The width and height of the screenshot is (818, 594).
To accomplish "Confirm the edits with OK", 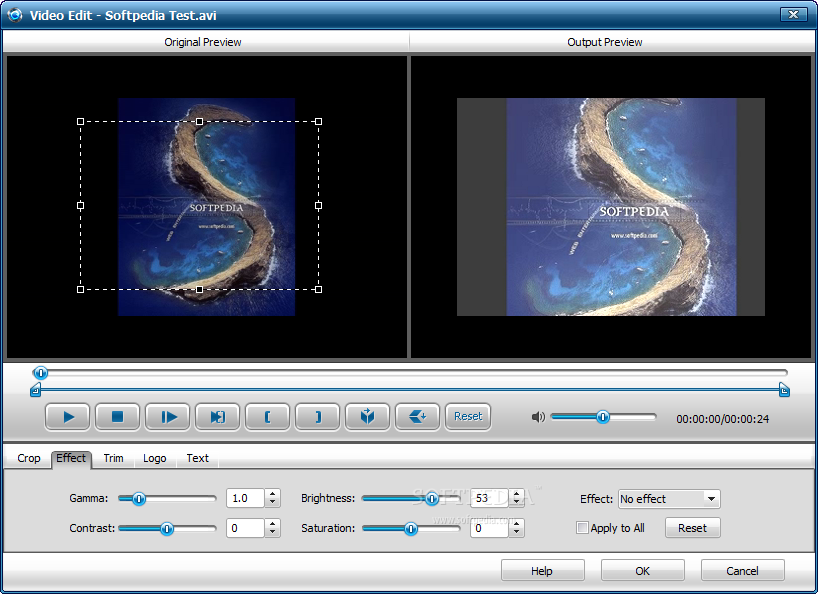I will coord(643,571).
